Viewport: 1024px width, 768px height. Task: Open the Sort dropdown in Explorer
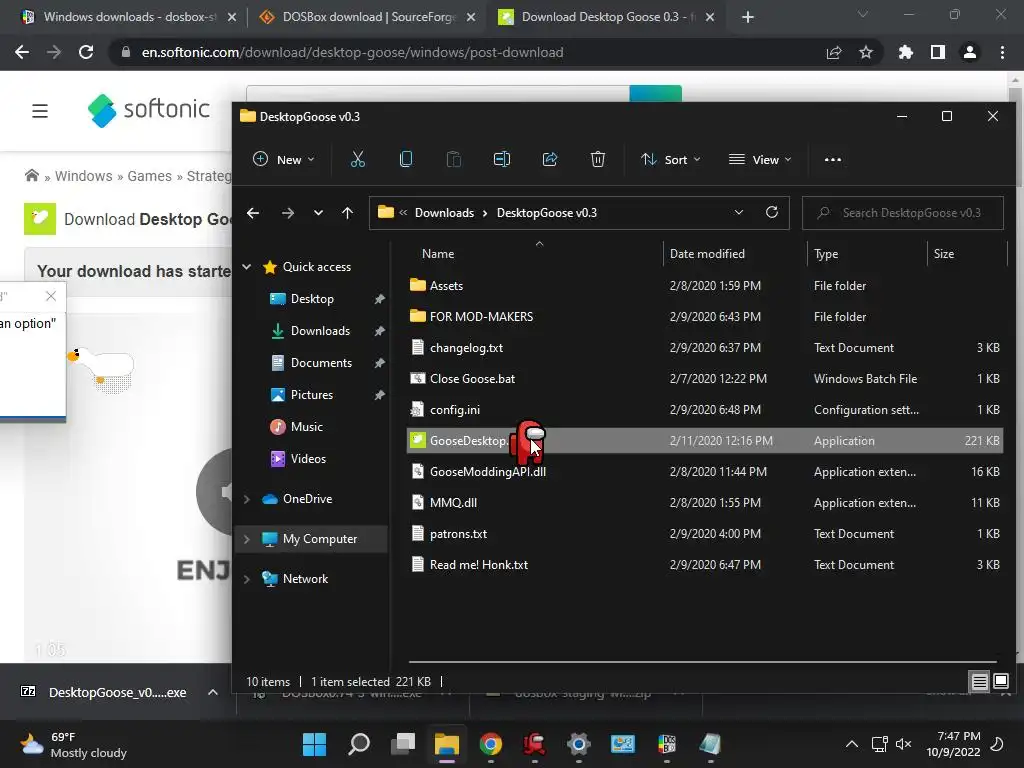click(x=671, y=159)
